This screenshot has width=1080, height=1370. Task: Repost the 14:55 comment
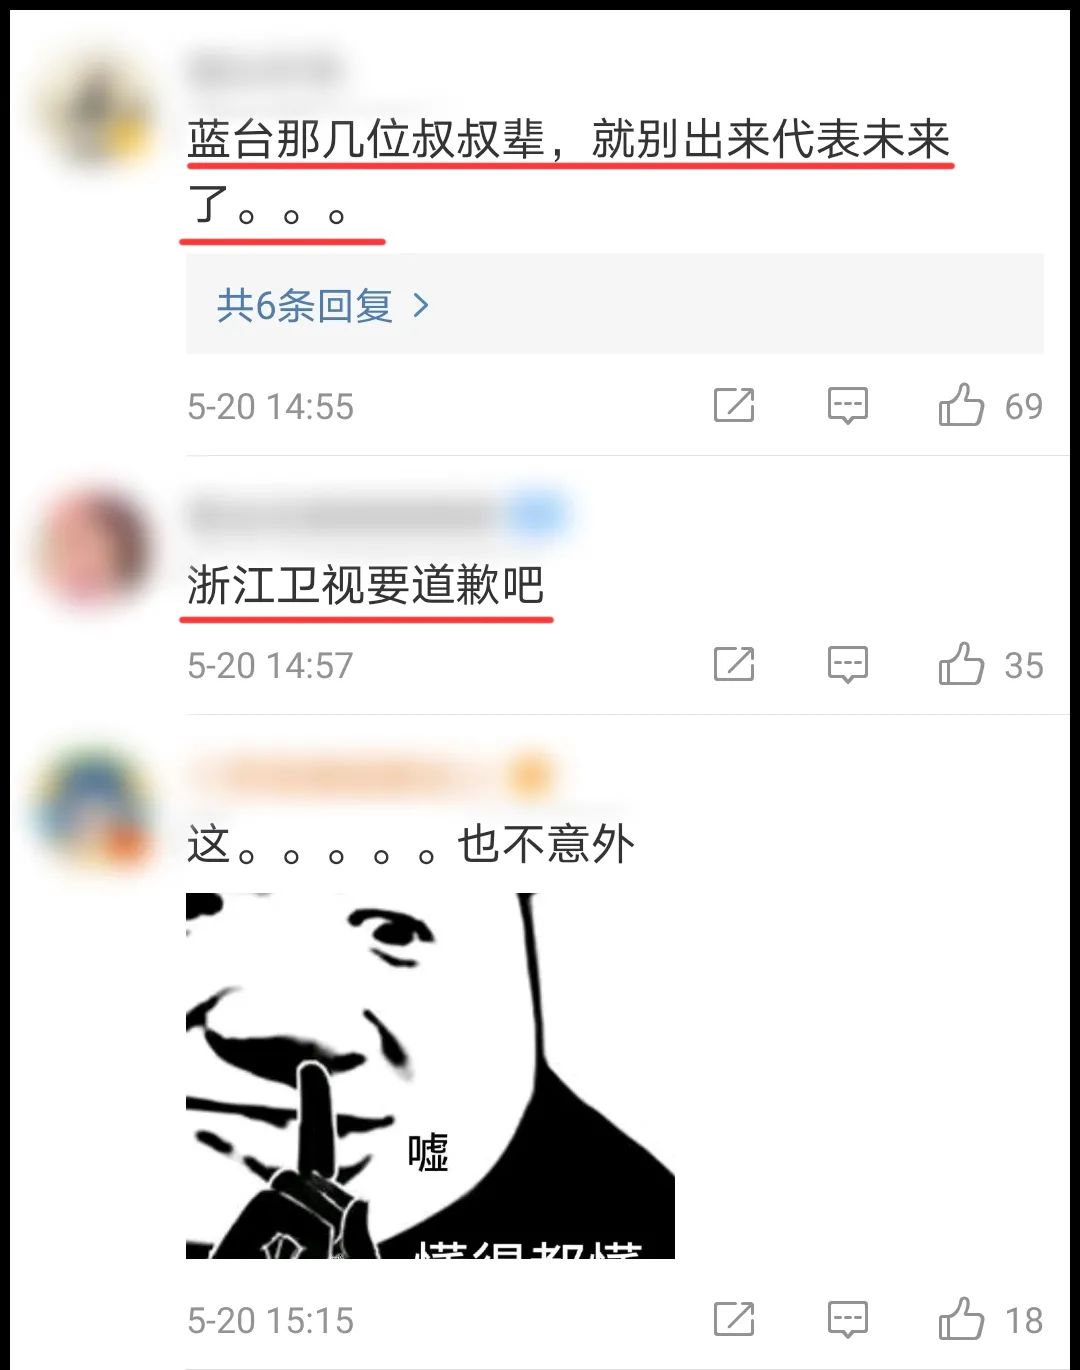[x=734, y=405]
